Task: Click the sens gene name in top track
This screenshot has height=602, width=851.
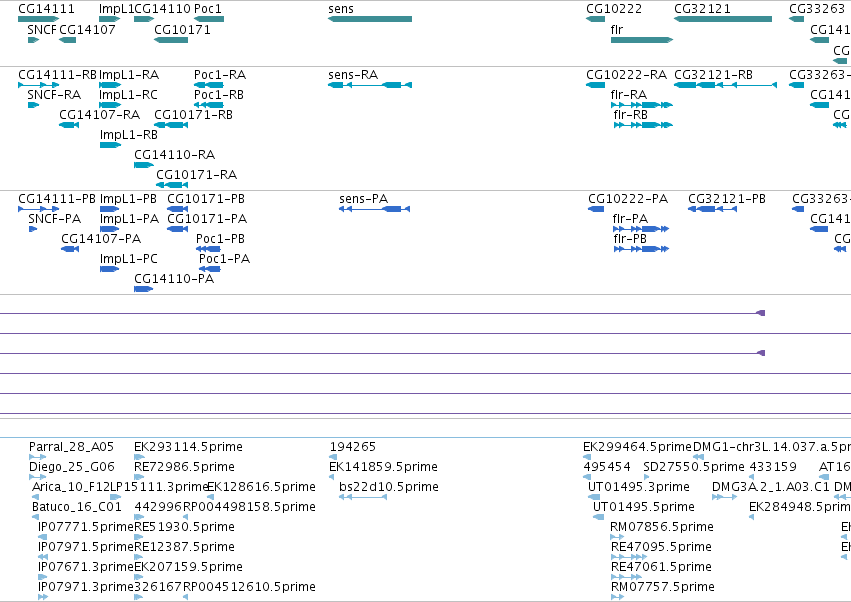Action: [341, 9]
